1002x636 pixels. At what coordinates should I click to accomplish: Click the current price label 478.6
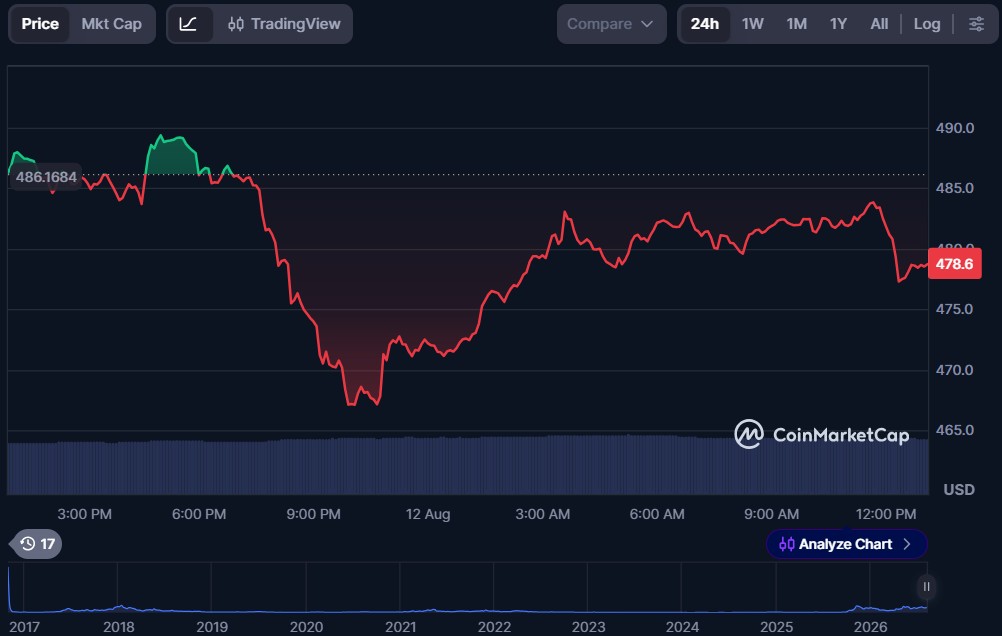pos(954,264)
